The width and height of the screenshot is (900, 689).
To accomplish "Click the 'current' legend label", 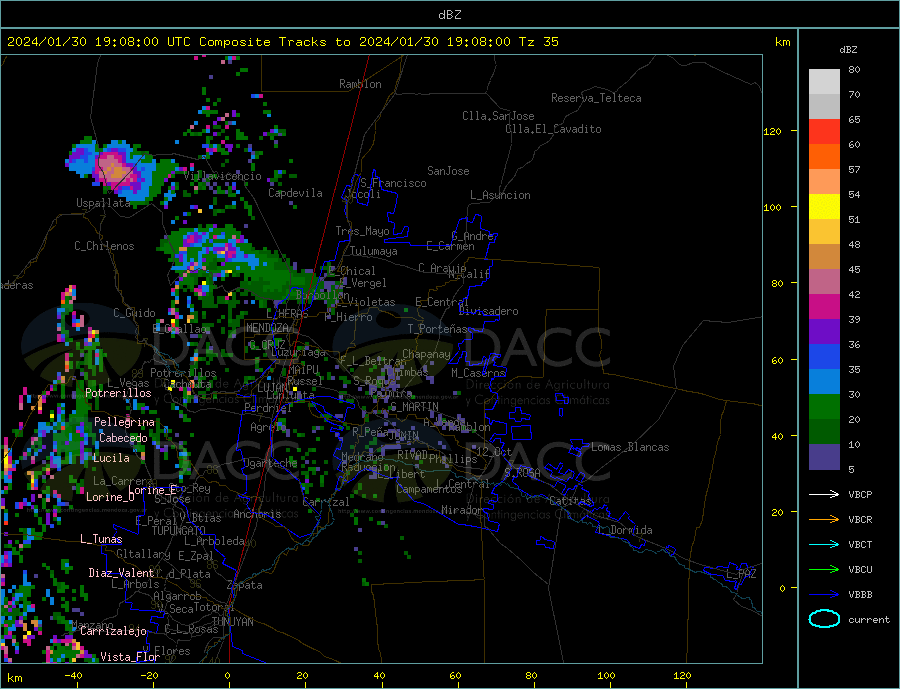I will pos(869,620).
